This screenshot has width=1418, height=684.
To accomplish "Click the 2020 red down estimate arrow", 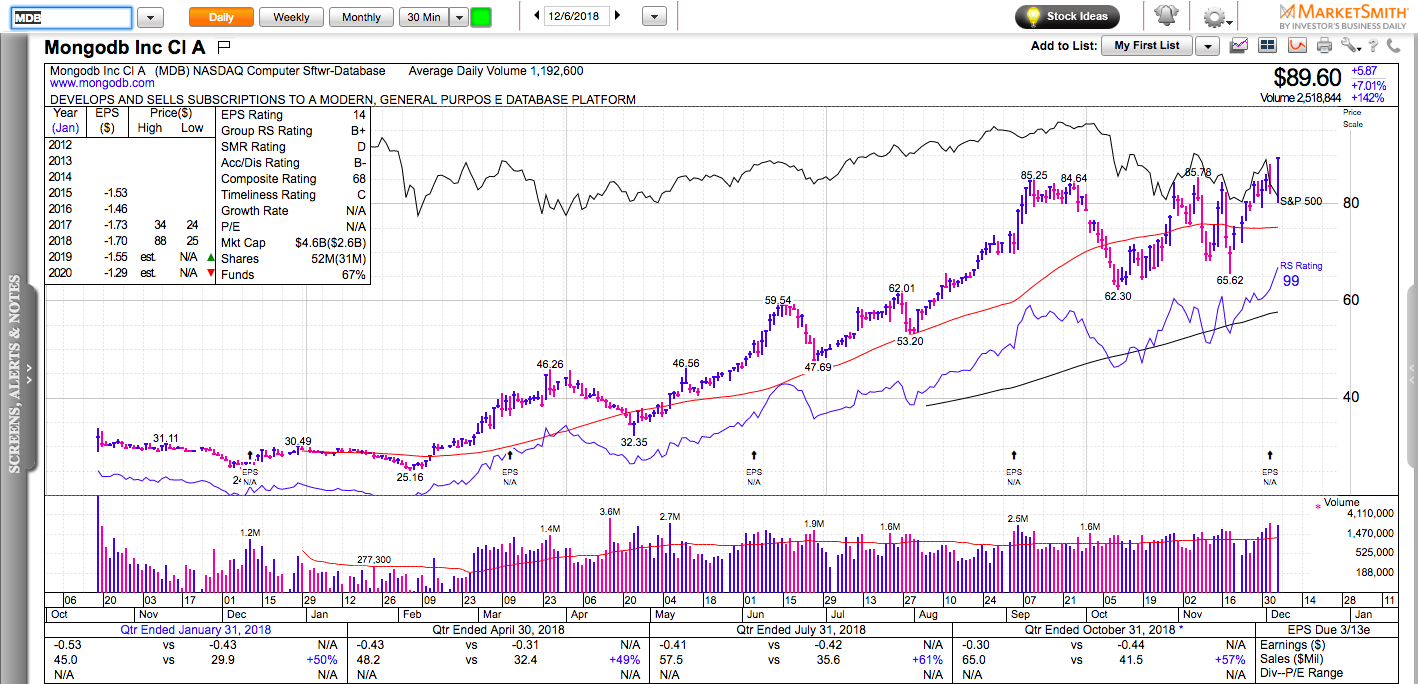I will pos(210,273).
